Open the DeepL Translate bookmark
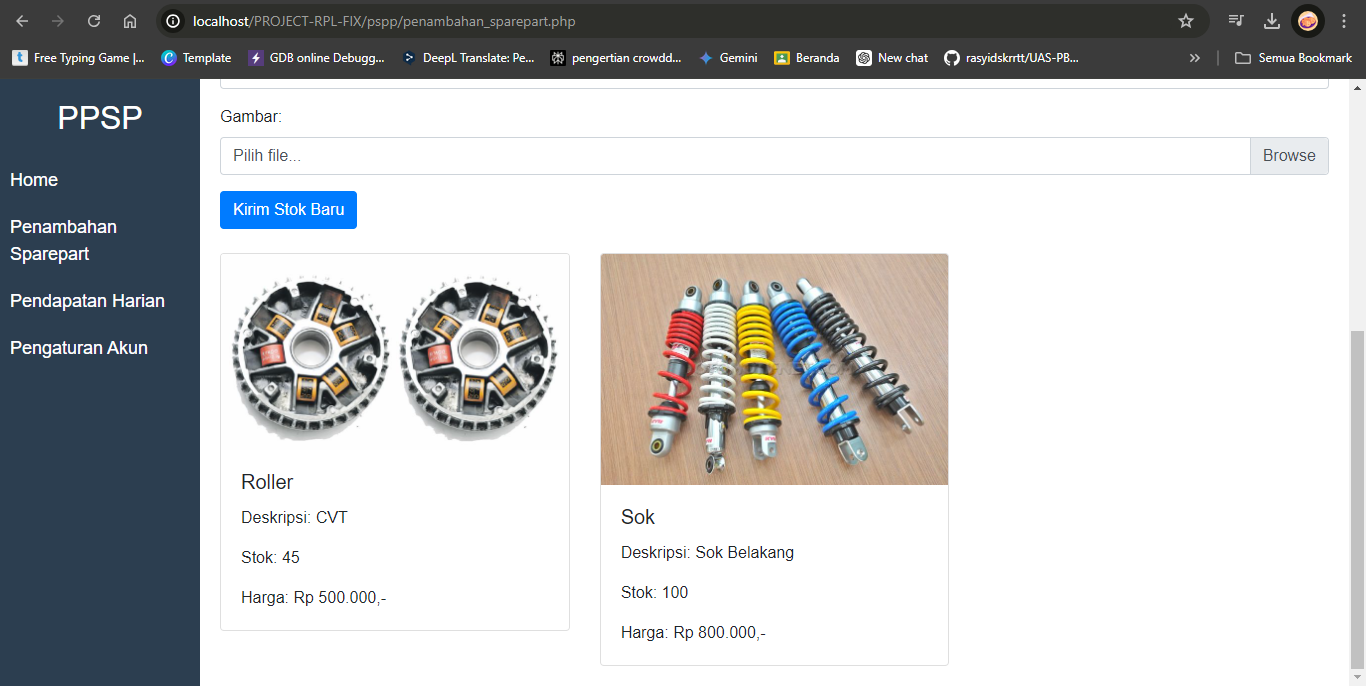The width and height of the screenshot is (1366, 686). 468,58
